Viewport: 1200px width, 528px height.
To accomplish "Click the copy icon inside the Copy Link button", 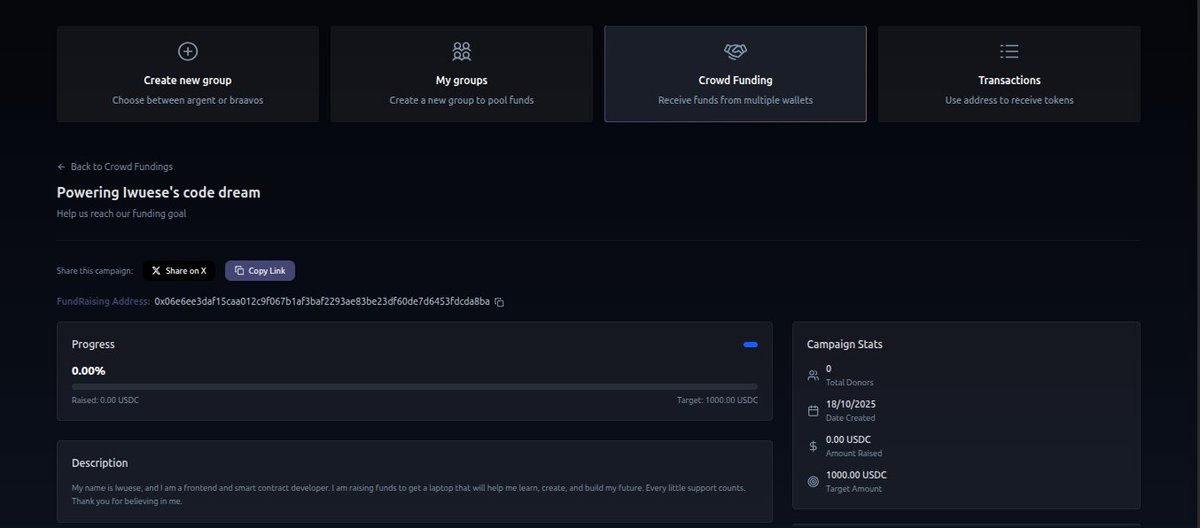I will click(x=239, y=271).
